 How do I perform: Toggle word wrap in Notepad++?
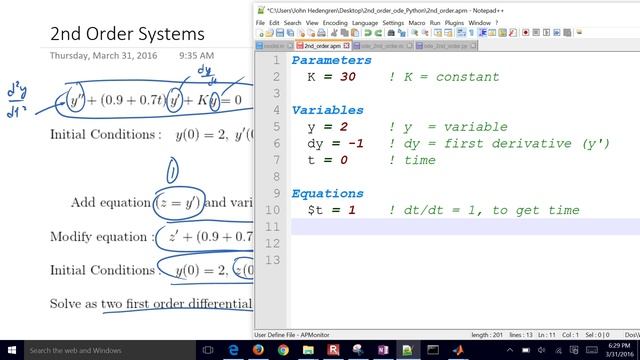(x=461, y=33)
